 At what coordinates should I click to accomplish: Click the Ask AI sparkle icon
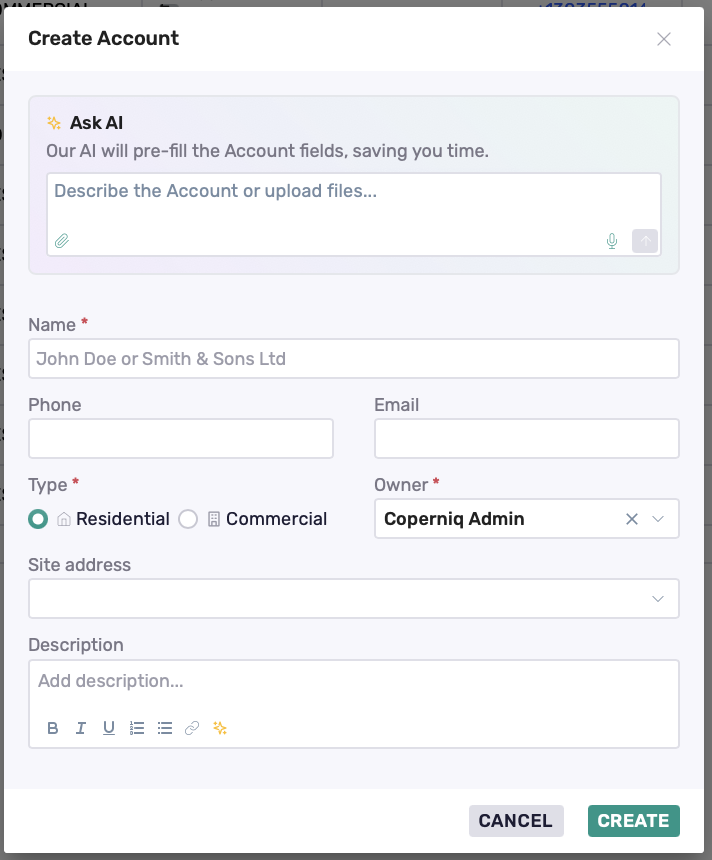54,123
